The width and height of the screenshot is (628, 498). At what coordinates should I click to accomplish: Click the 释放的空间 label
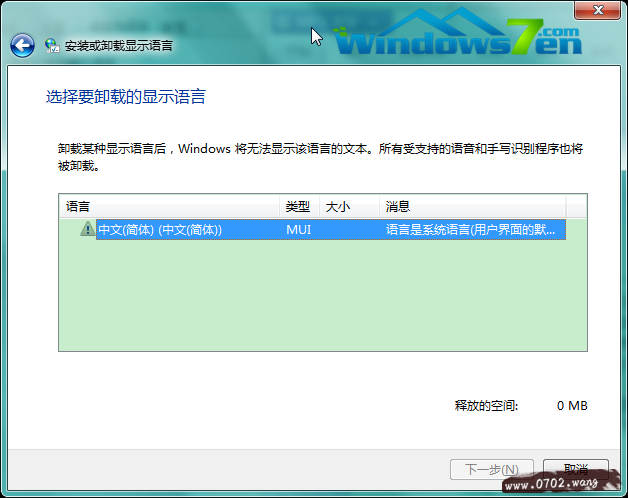point(486,405)
